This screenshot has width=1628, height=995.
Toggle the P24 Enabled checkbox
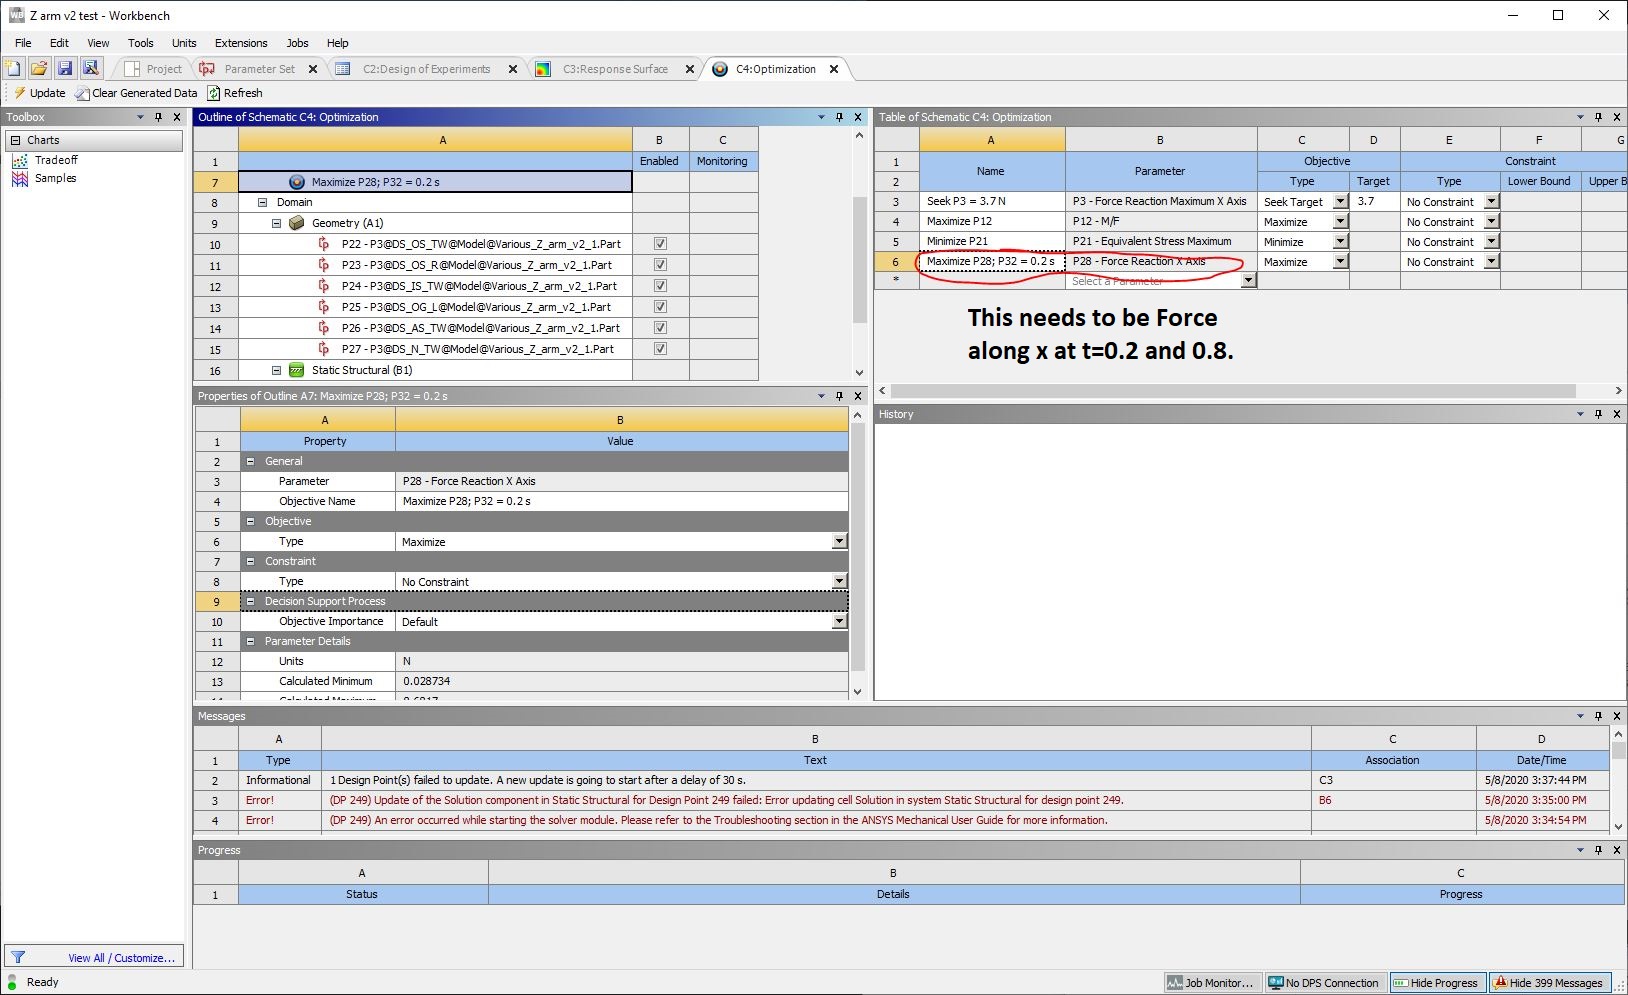(x=660, y=286)
